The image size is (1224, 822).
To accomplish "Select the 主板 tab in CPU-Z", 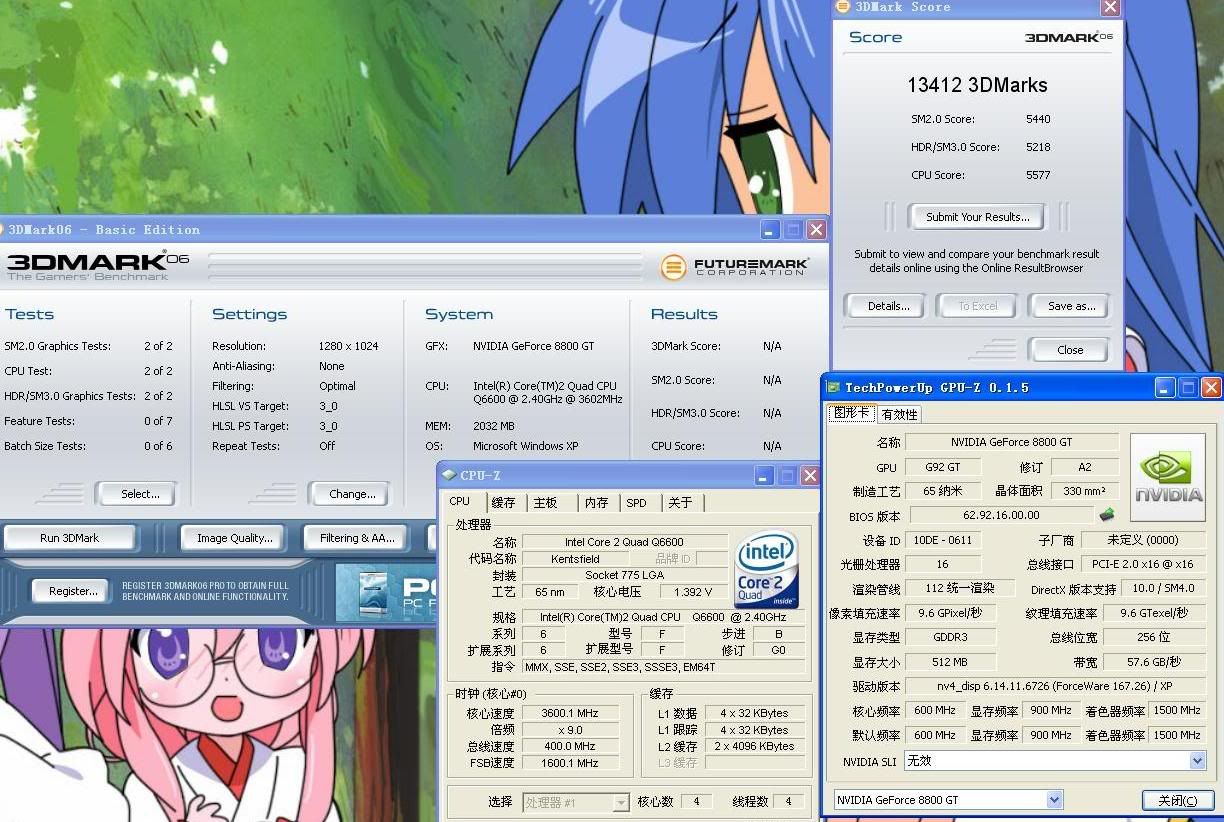I will pyautogui.click(x=545, y=503).
